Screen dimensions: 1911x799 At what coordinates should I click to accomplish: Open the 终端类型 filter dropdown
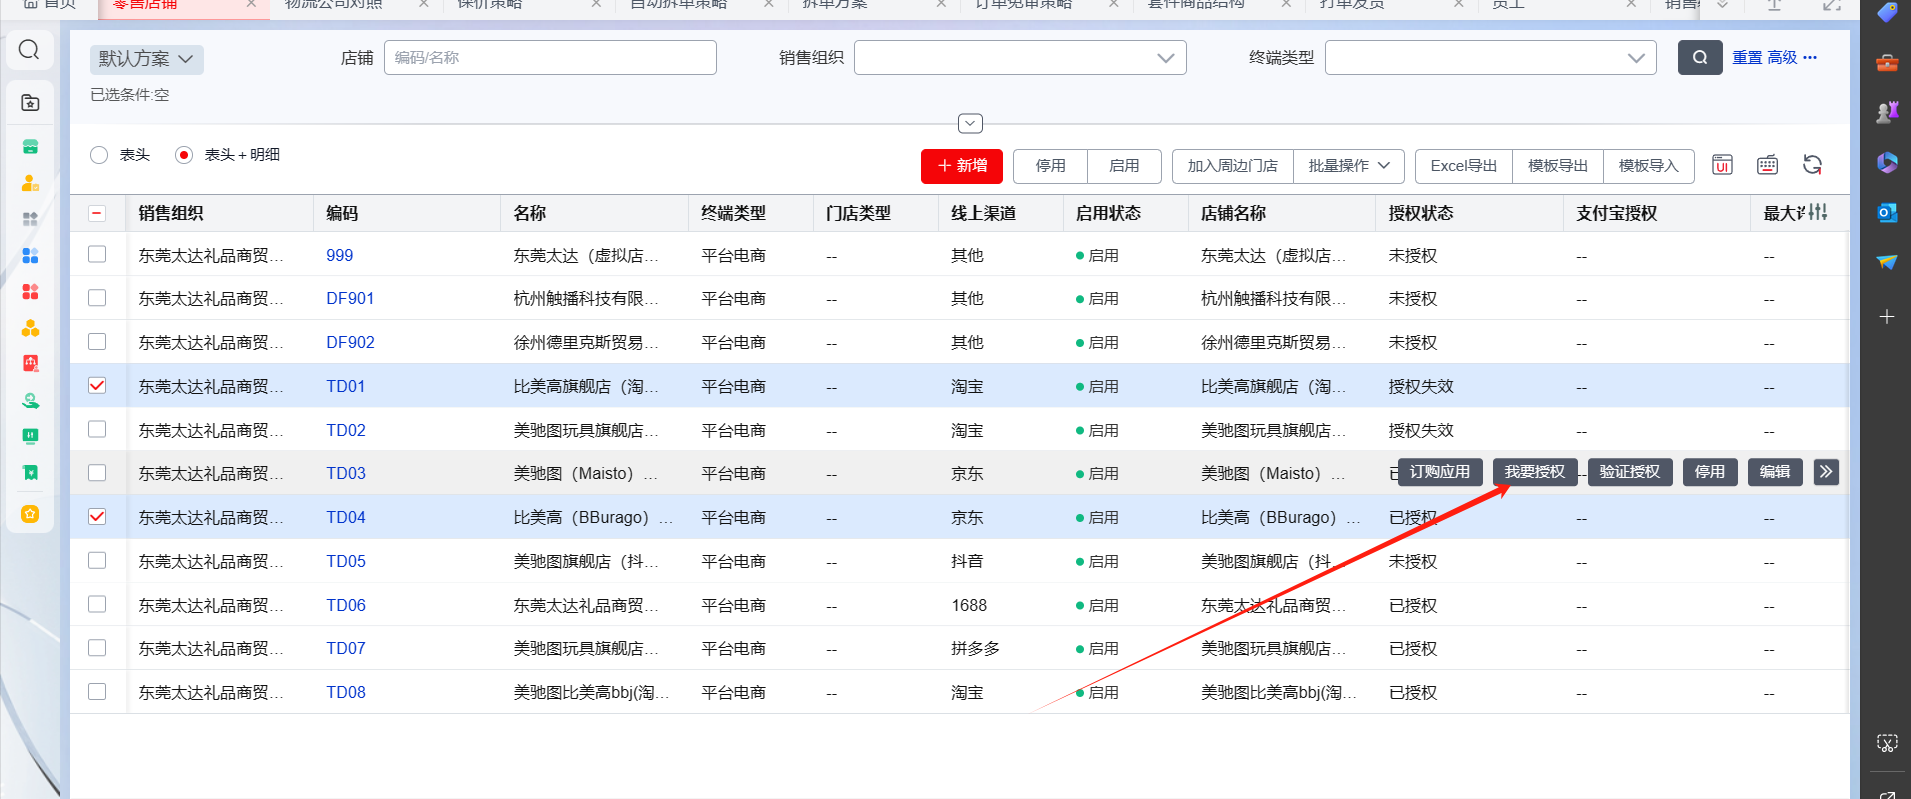[x=1490, y=58]
